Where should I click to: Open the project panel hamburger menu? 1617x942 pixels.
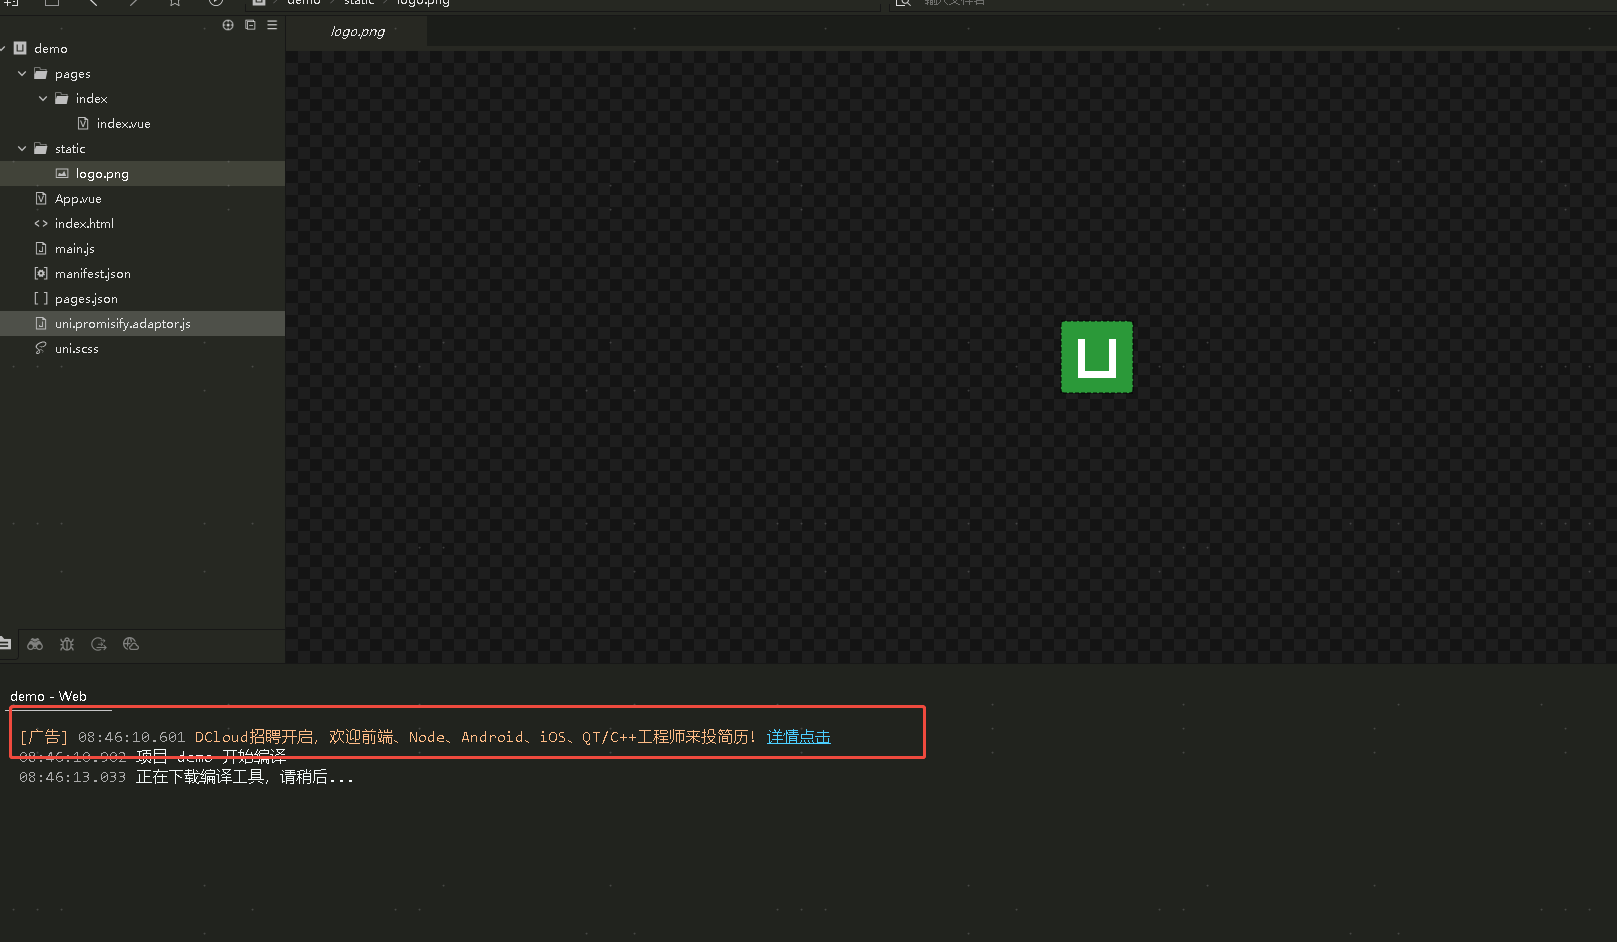tap(272, 25)
